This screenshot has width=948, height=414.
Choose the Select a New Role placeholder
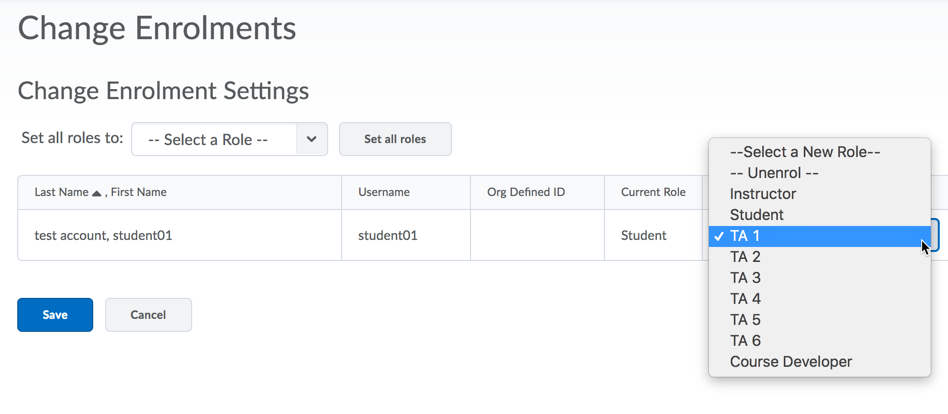[x=805, y=152]
